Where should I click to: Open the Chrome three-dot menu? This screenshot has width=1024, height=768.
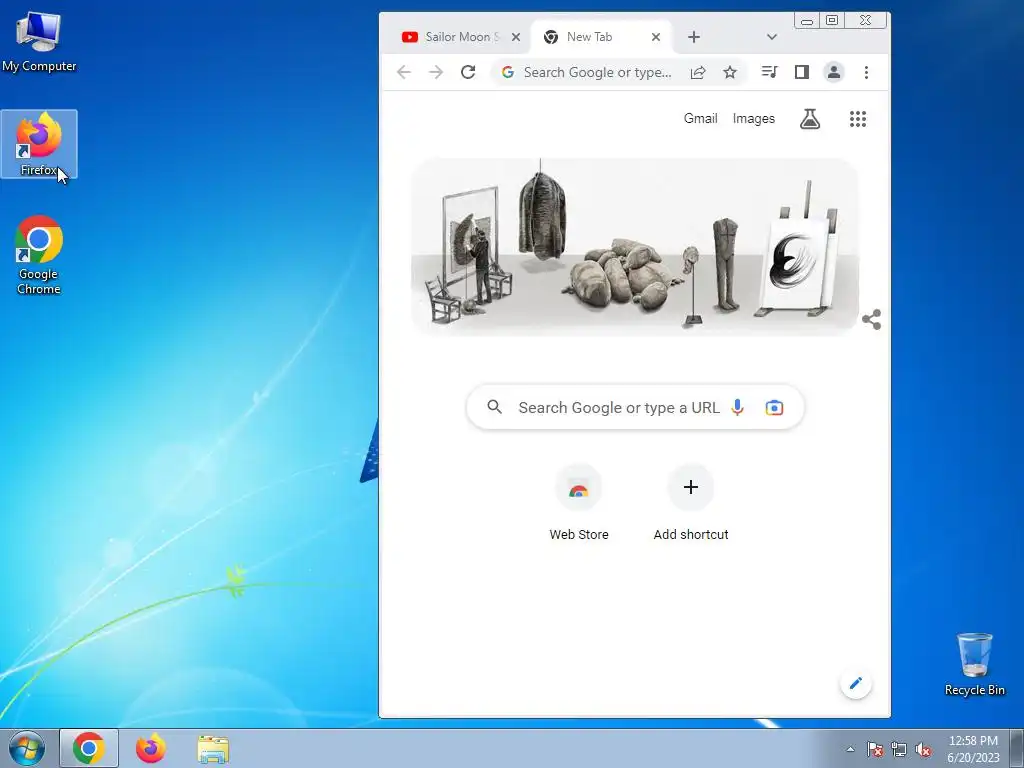(867, 72)
